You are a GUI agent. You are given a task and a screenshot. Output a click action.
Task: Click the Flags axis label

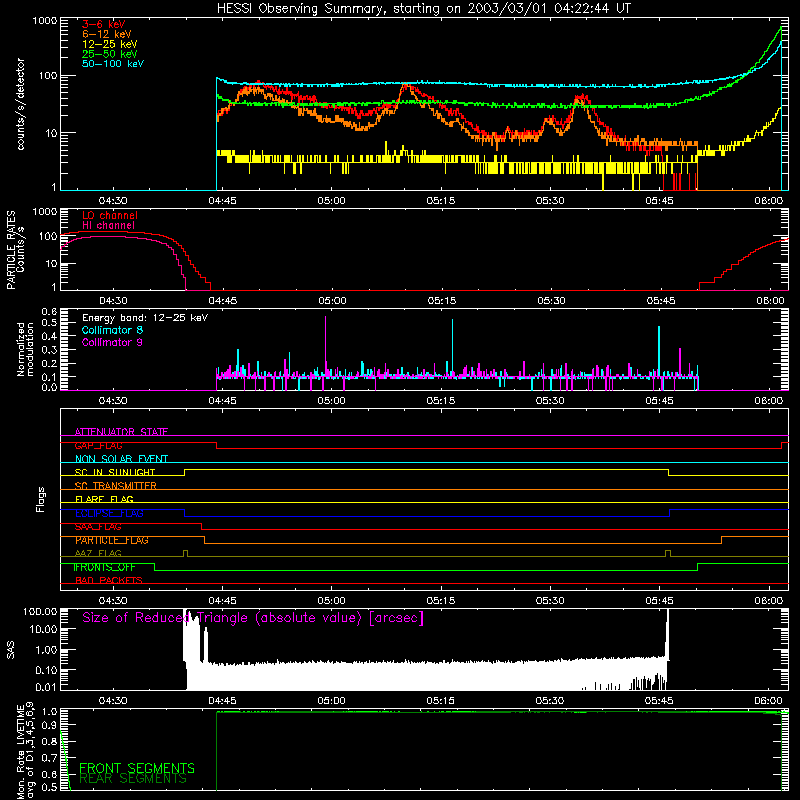pyautogui.click(x=40, y=499)
